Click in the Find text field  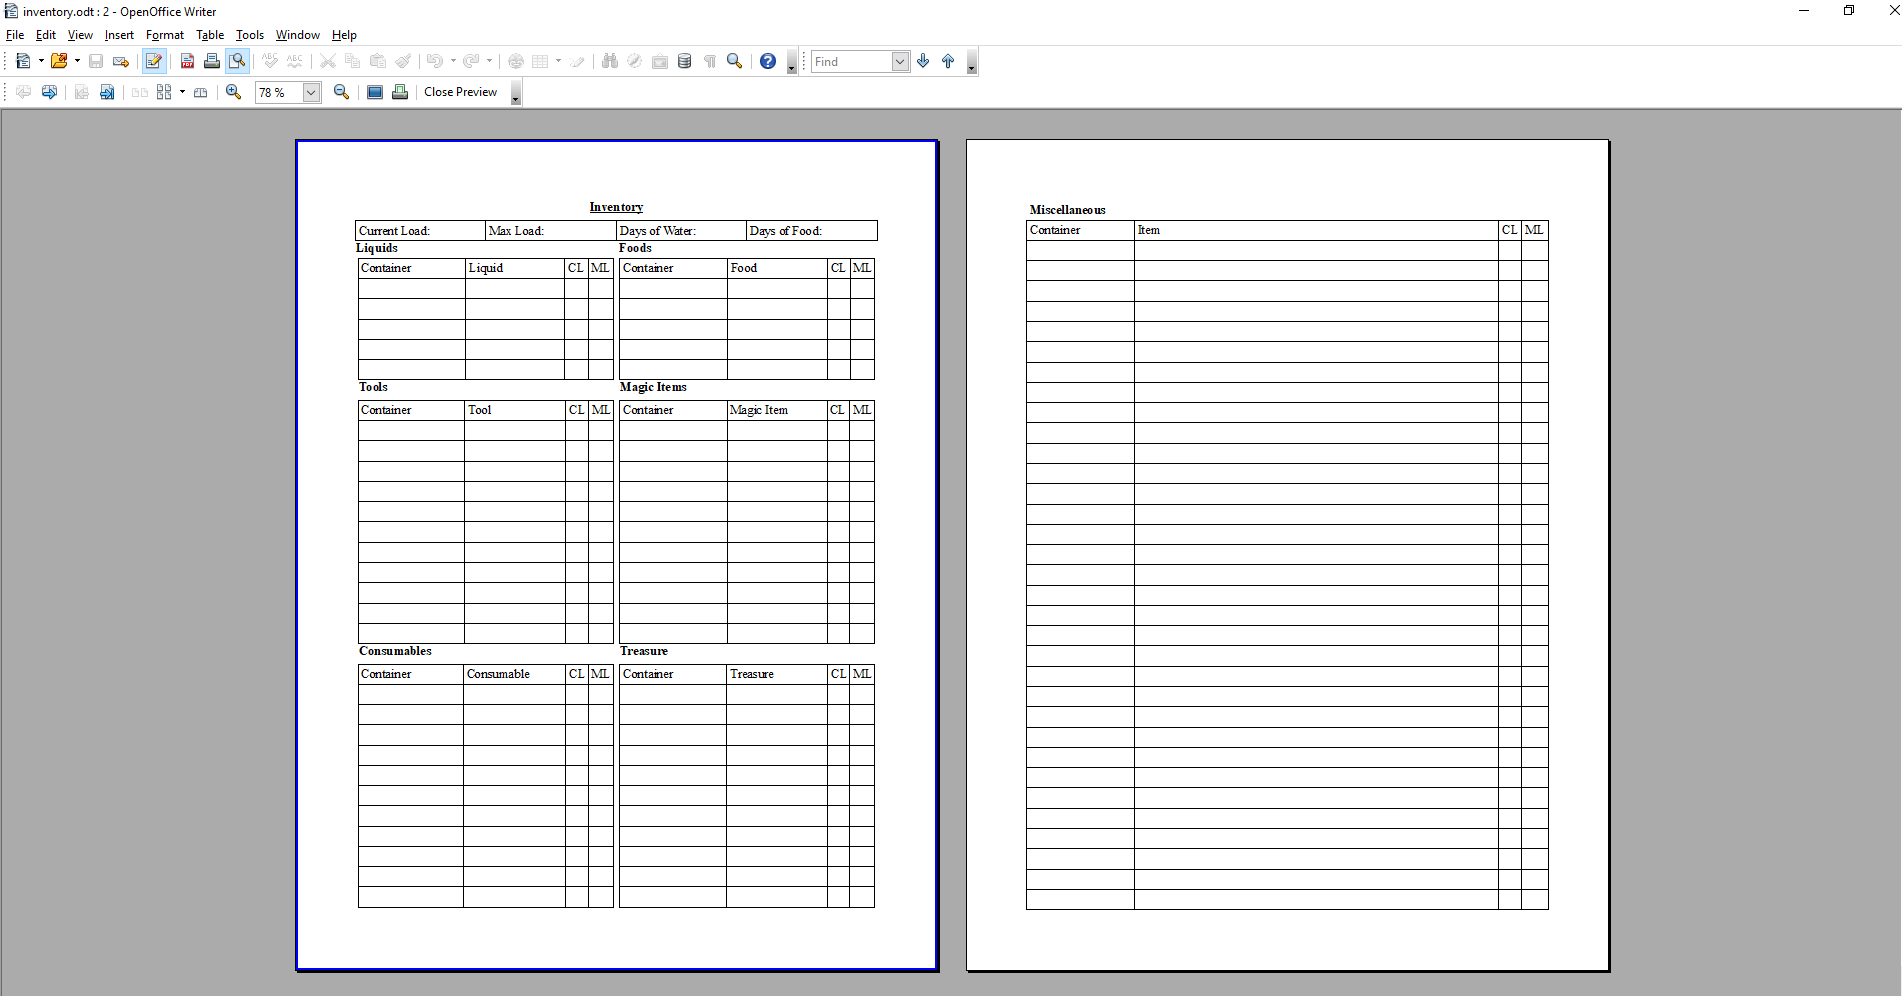(851, 62)
